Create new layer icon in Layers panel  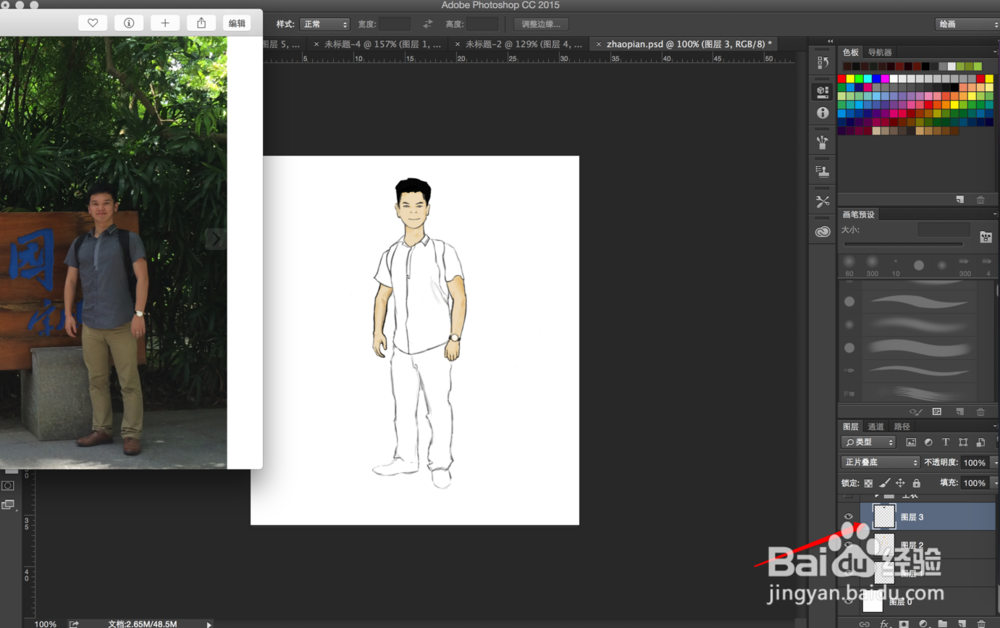coord(962,623)
